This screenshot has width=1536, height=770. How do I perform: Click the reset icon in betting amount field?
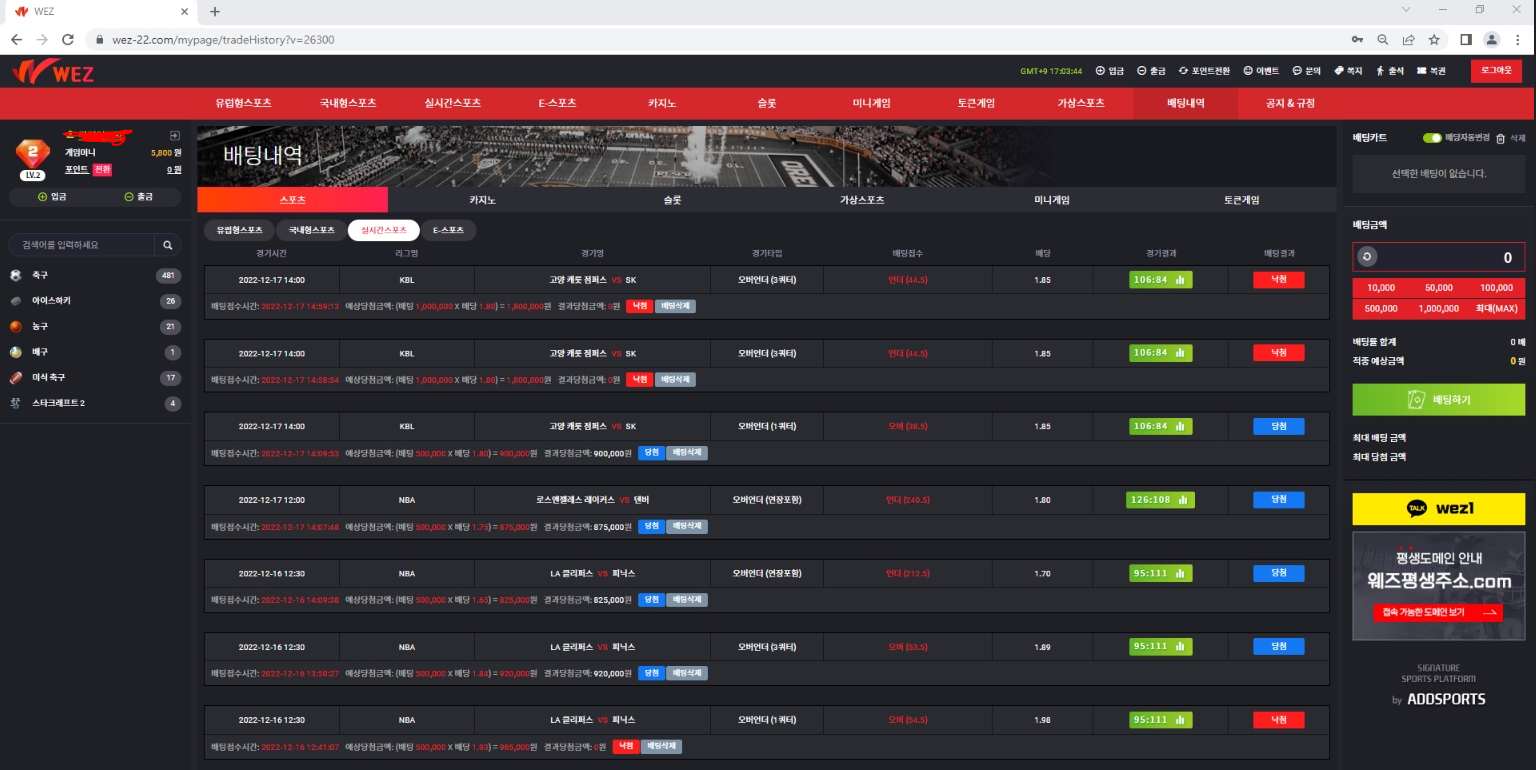1367,257
